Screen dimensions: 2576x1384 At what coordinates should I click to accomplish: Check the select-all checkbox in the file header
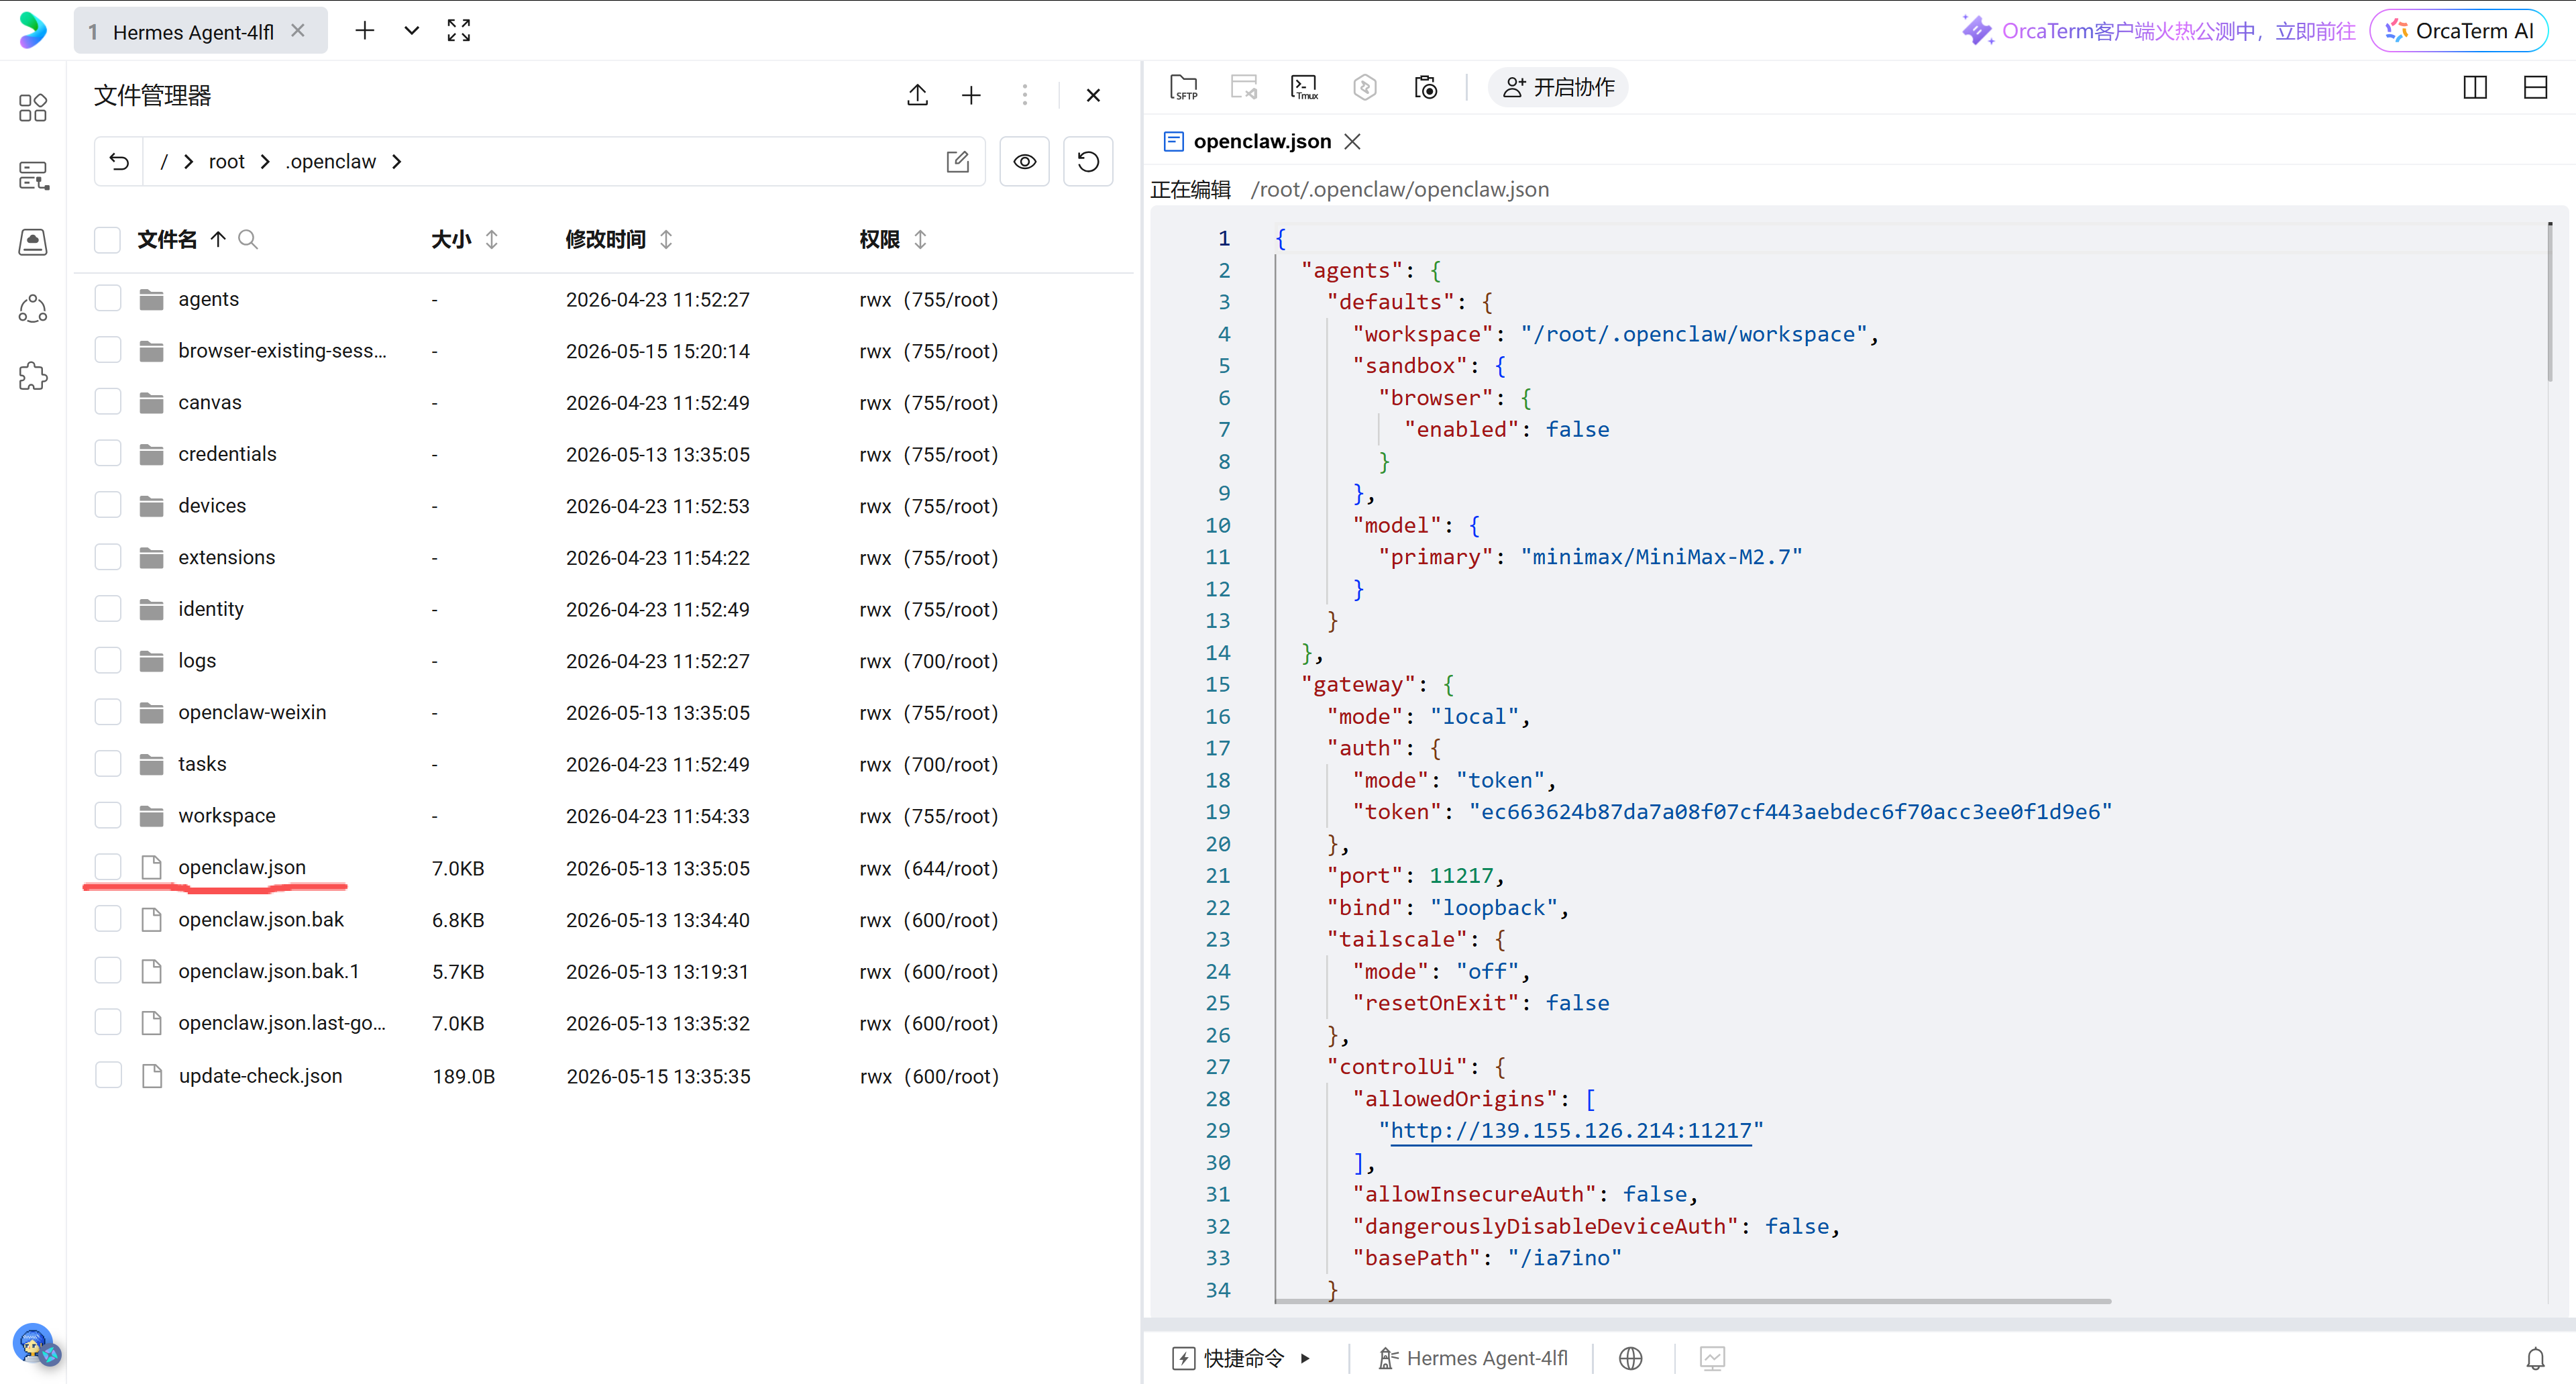(107, 239)
